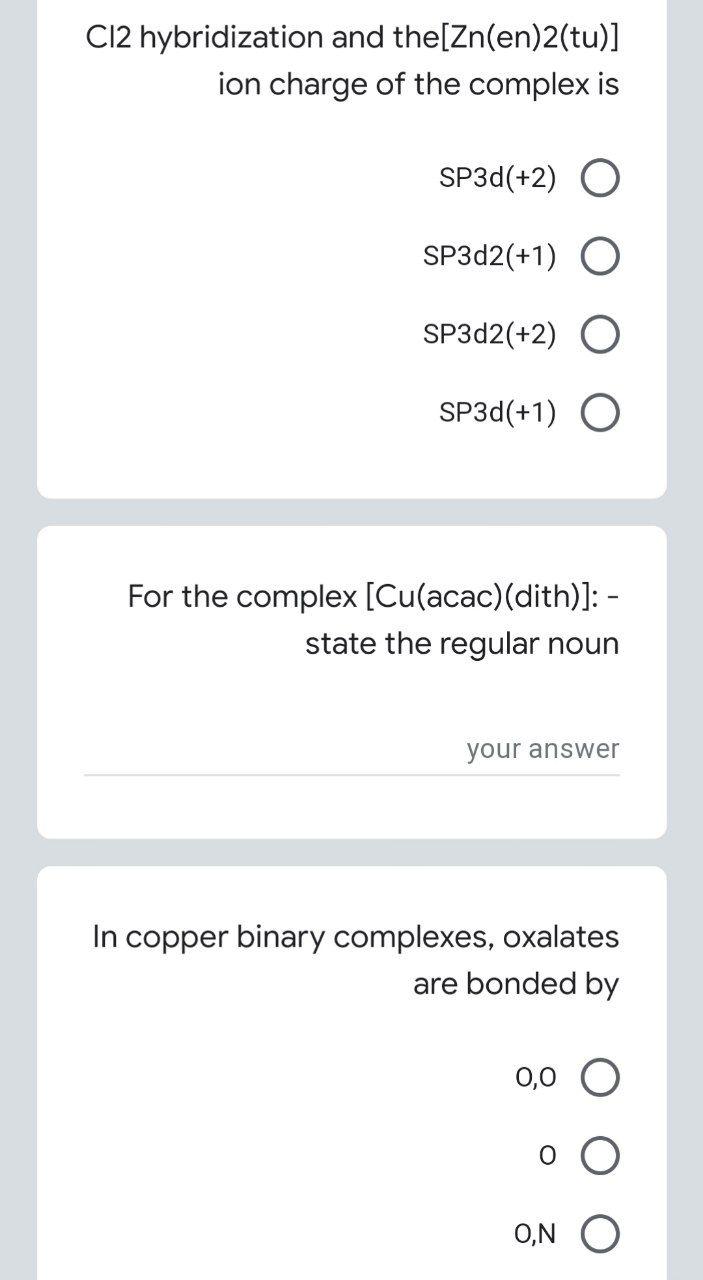Viewport: 703px width, 1280px height.
Task: Pick the radio button beside SP3d(+1)
Action: [599, 411]
